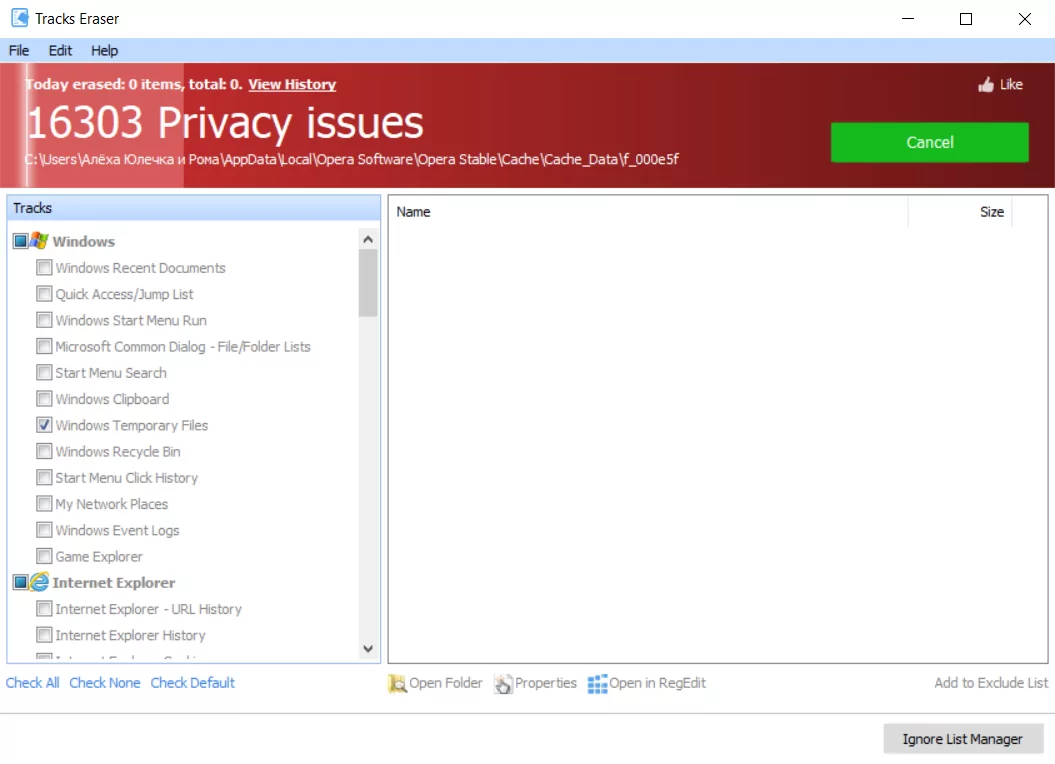Enable Internet Explorer History checkbox
This screenshot has width=1055, height=764.
pyautogui.click(x=44, y=635)
